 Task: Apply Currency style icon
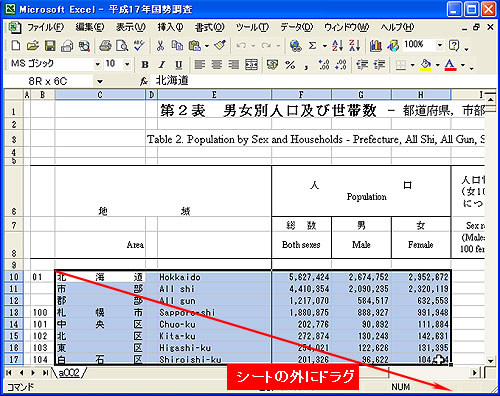coord(272,64)
